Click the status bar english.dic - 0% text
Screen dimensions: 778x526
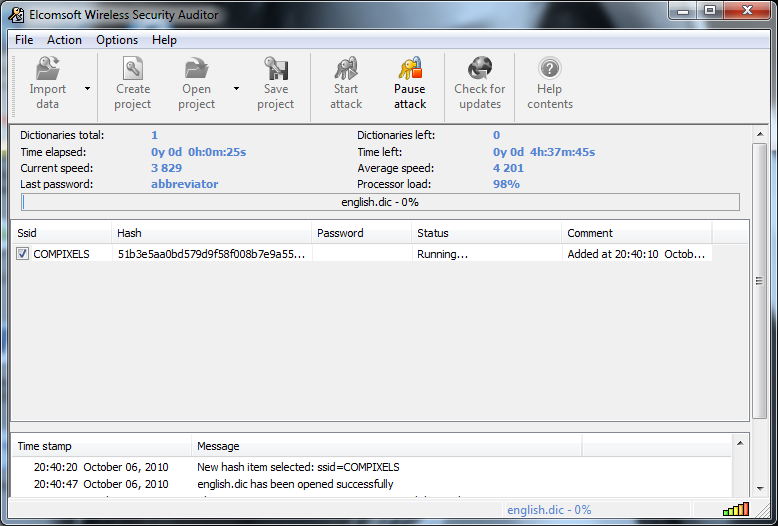tap(549, 510)
